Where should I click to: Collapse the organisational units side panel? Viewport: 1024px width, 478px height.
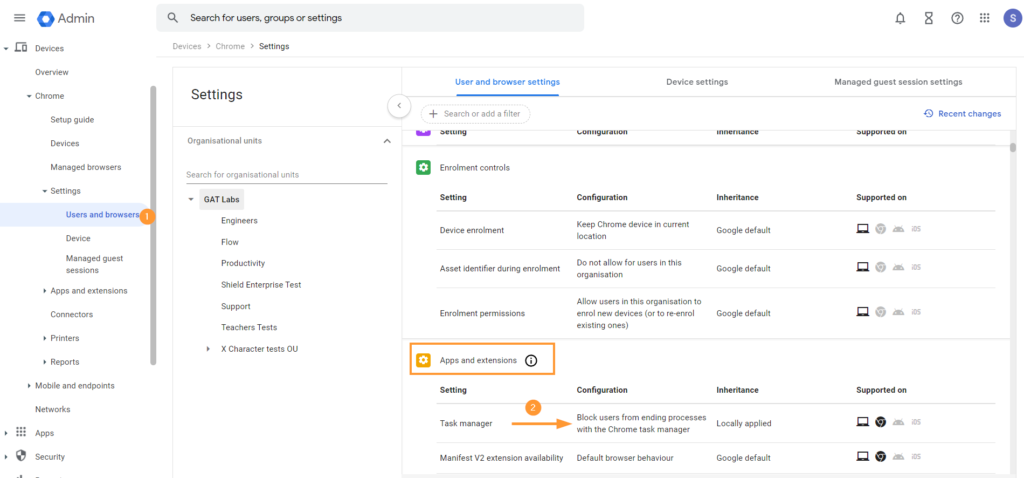click(x=399, y=106)
